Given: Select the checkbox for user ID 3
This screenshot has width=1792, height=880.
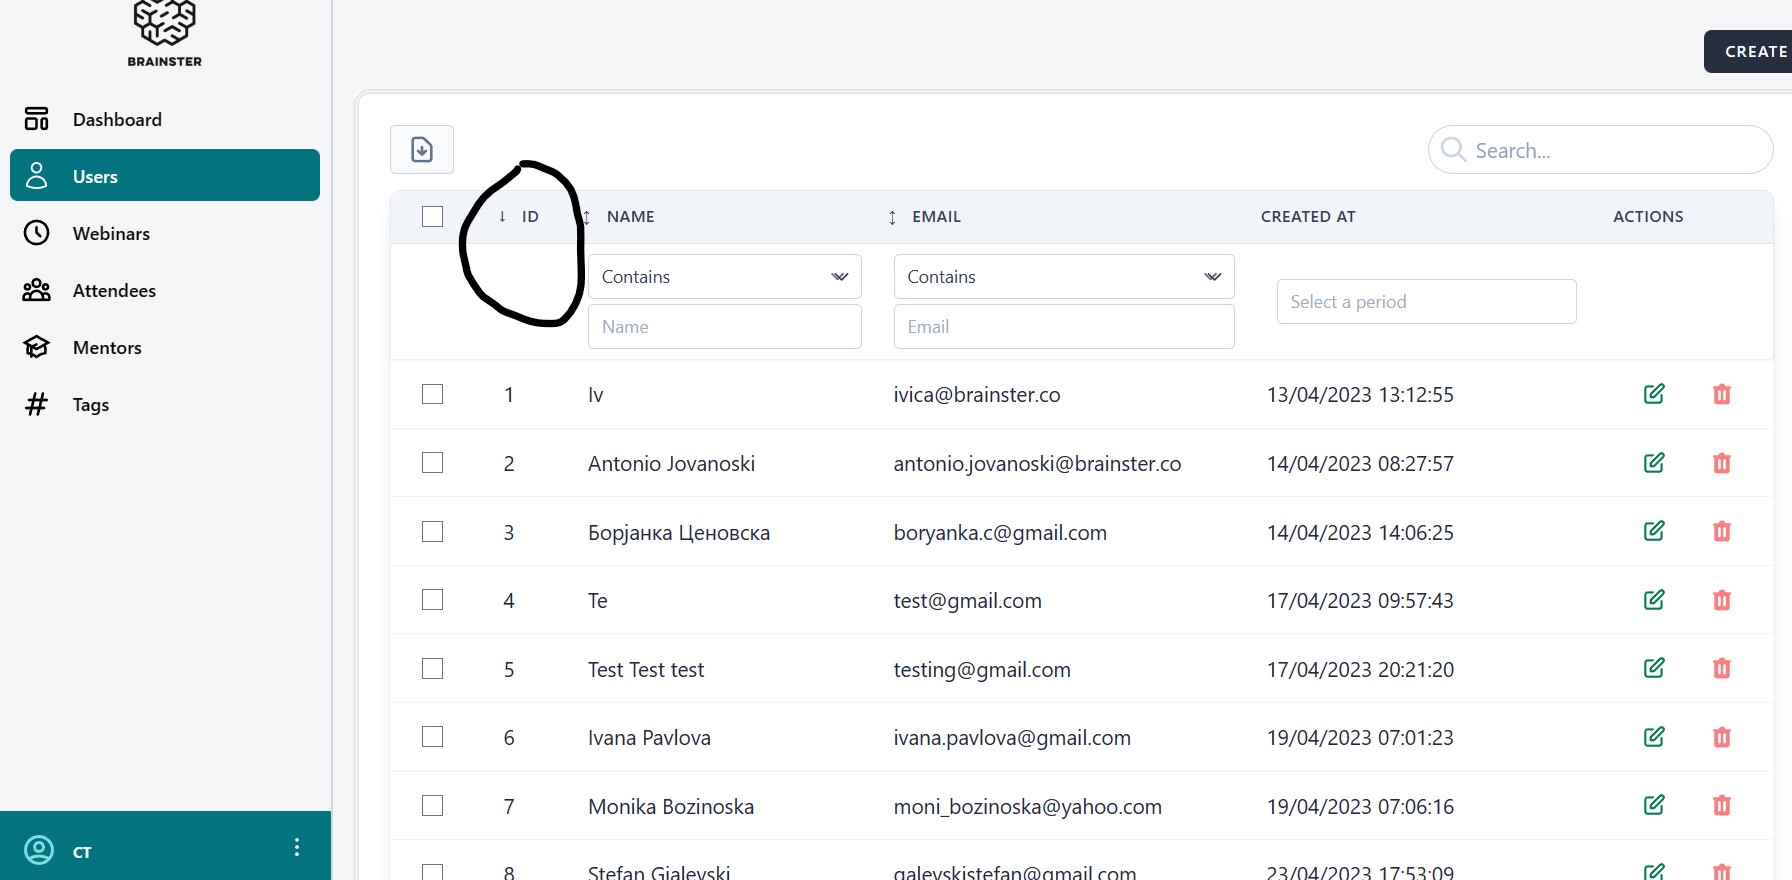Looking at the screenshot, I should click(432, 532).
